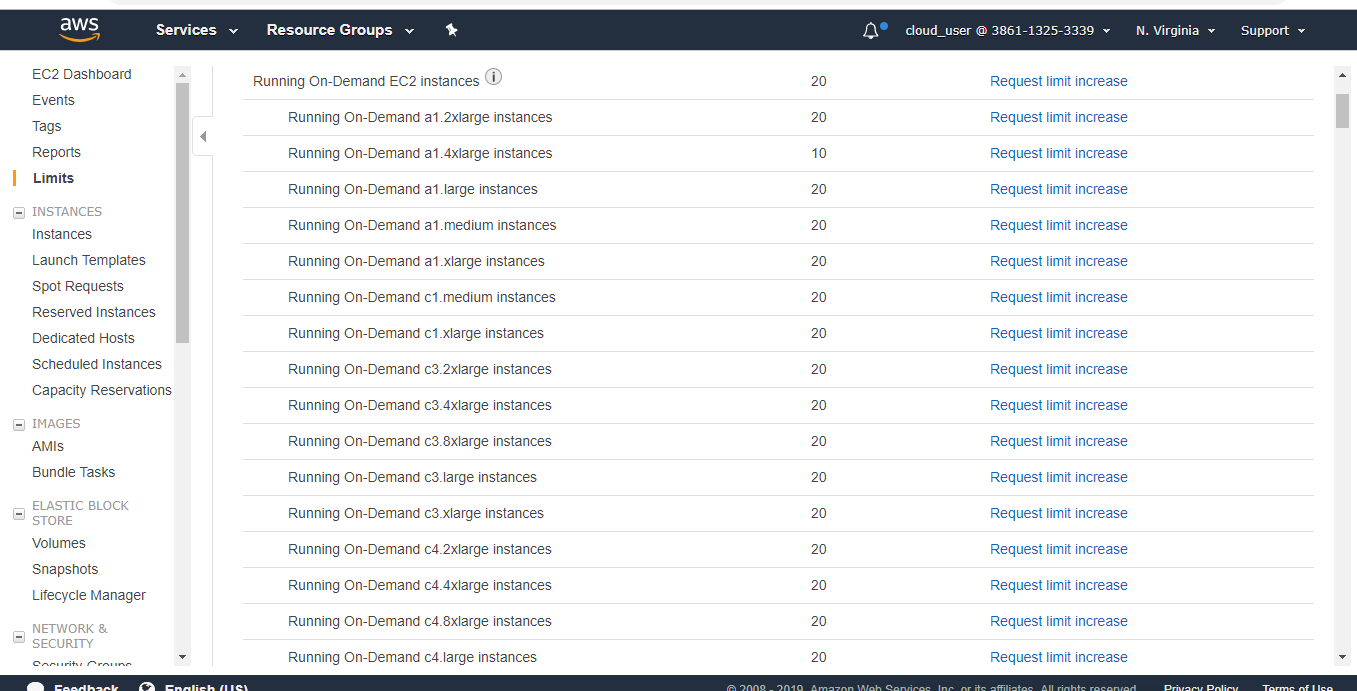Open the cloud_user account menu
The image size is (1357, 691).
coord(1007,31)
